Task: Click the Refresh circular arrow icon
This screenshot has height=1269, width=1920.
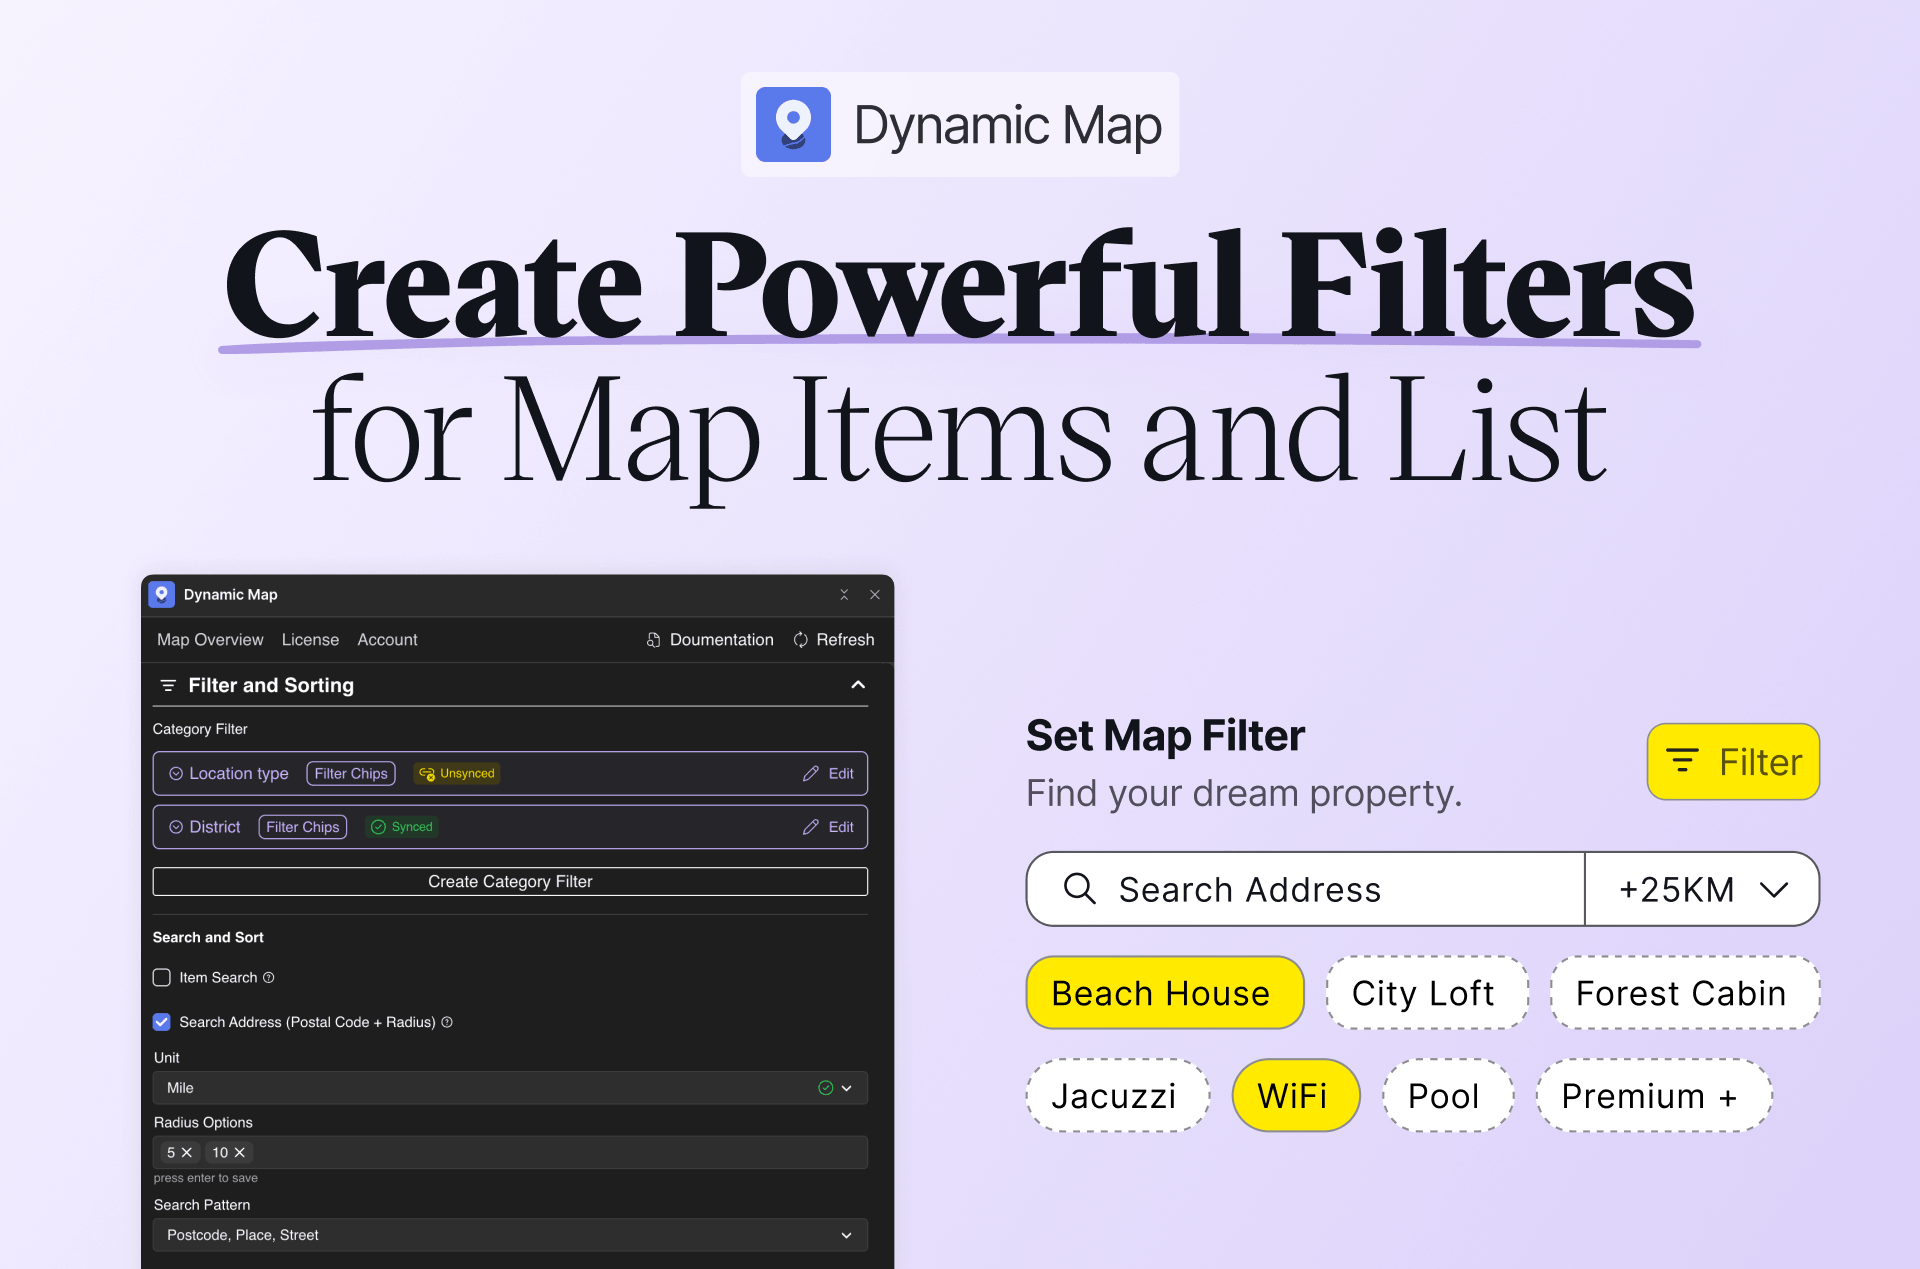Action: point(801,640)
